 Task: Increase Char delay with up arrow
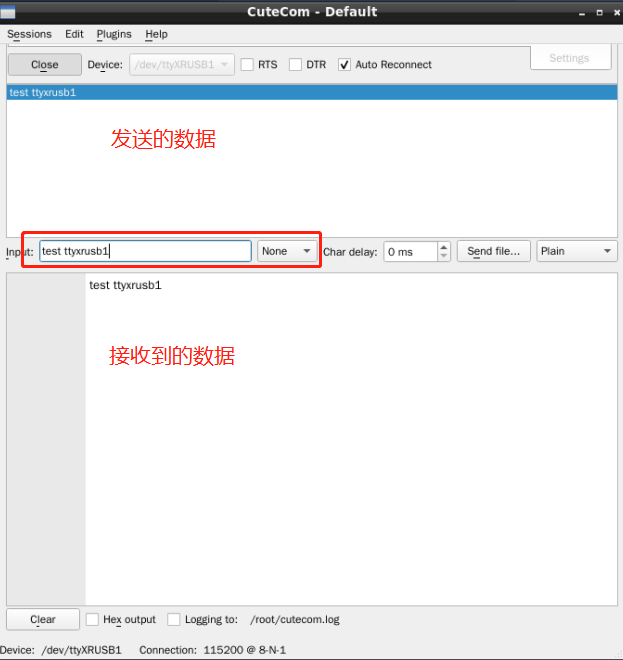(444, 246)
